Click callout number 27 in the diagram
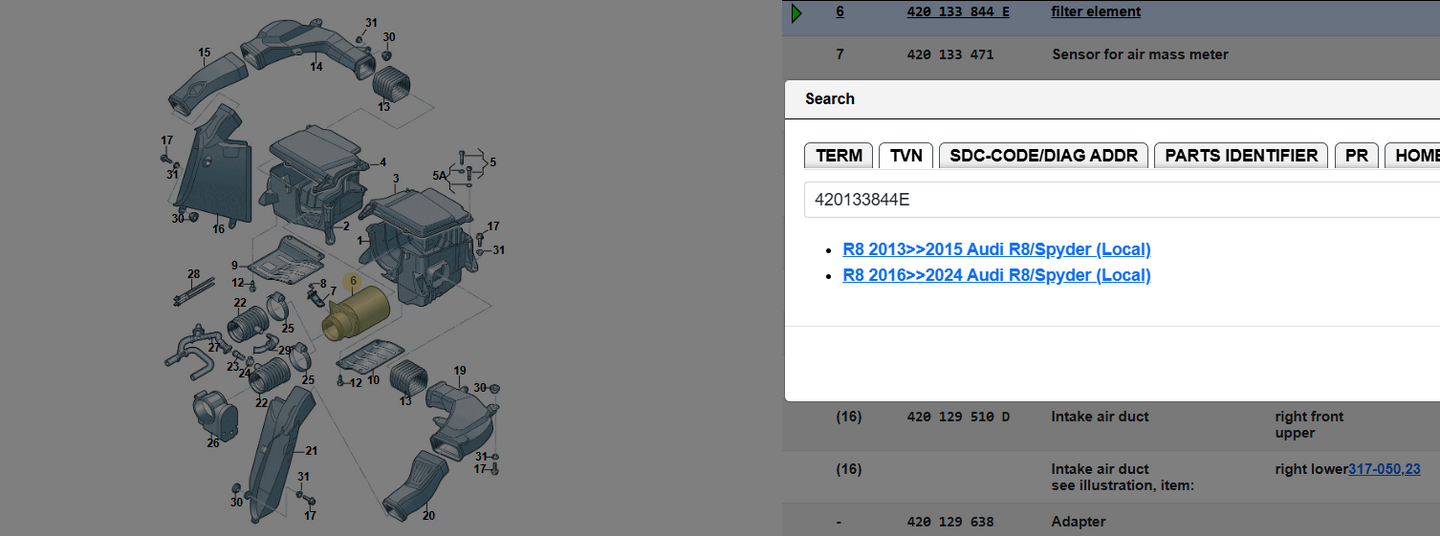This screenshot has height=536, width=1440. 214,347
